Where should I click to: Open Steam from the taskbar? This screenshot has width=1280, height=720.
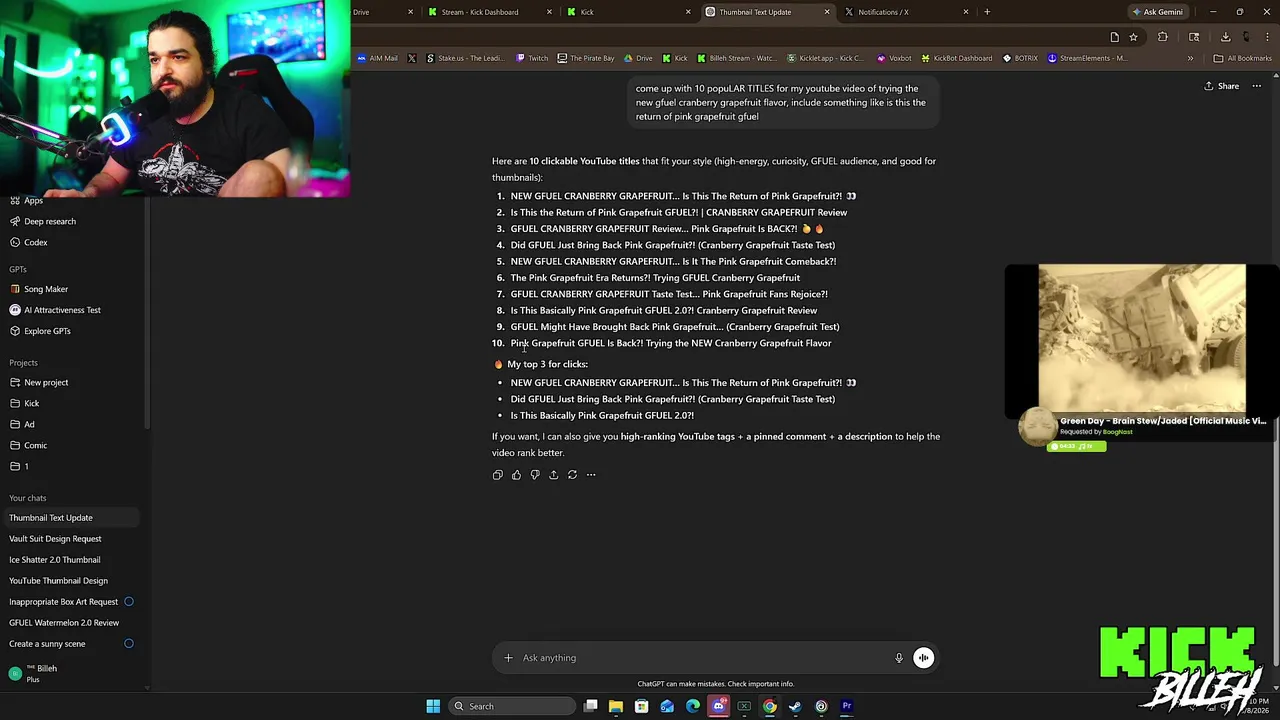click(795, 706)
